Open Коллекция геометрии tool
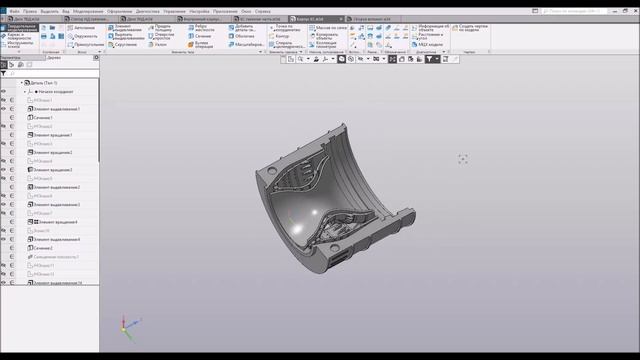The height and width of the screenshot is (360, 640). pos(323,44)
